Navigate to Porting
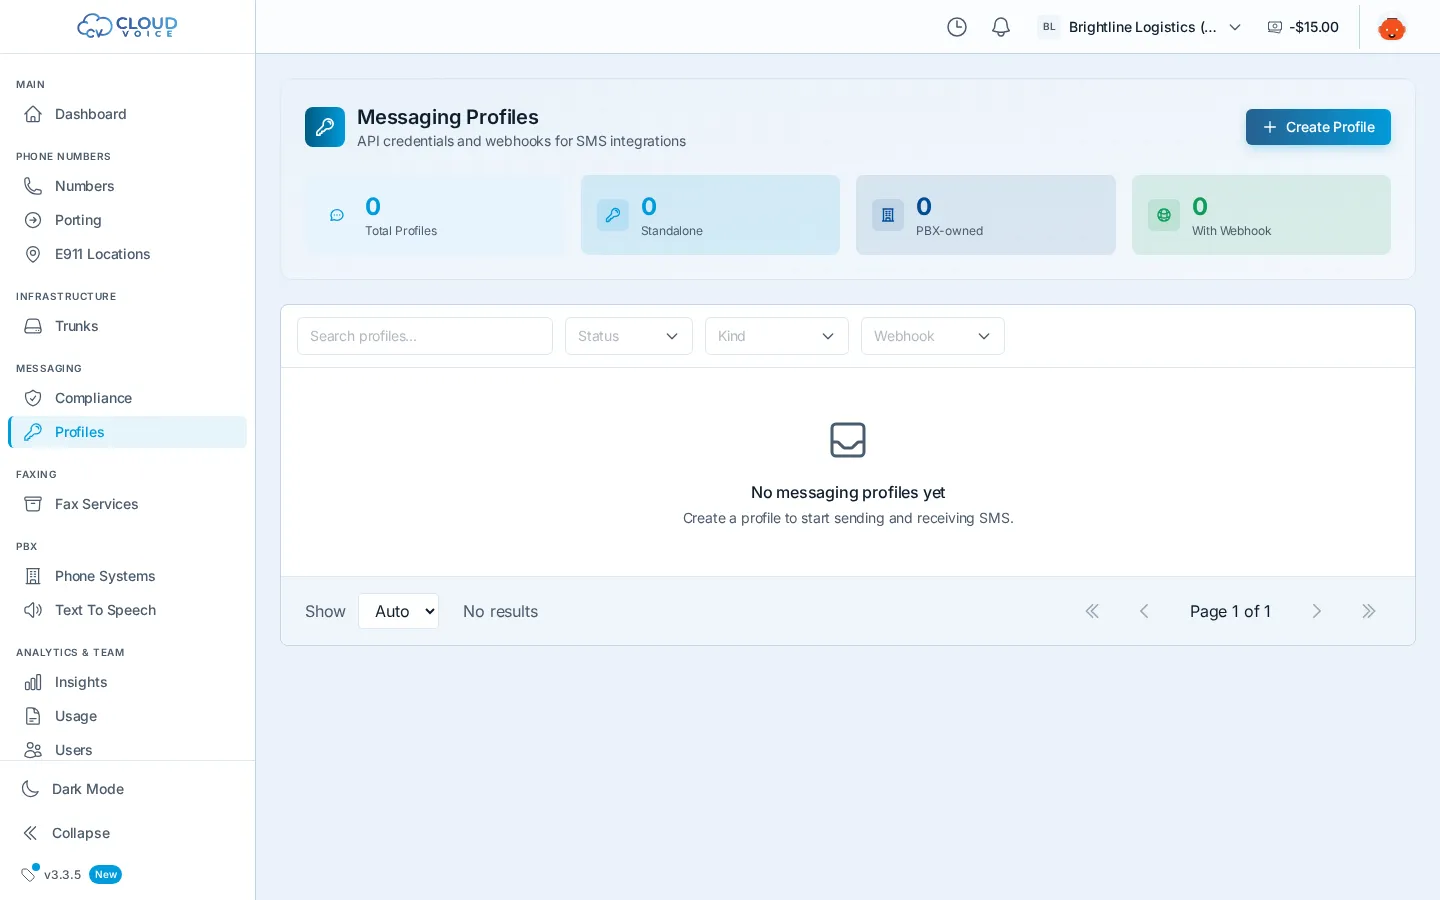 coord(127,220)
